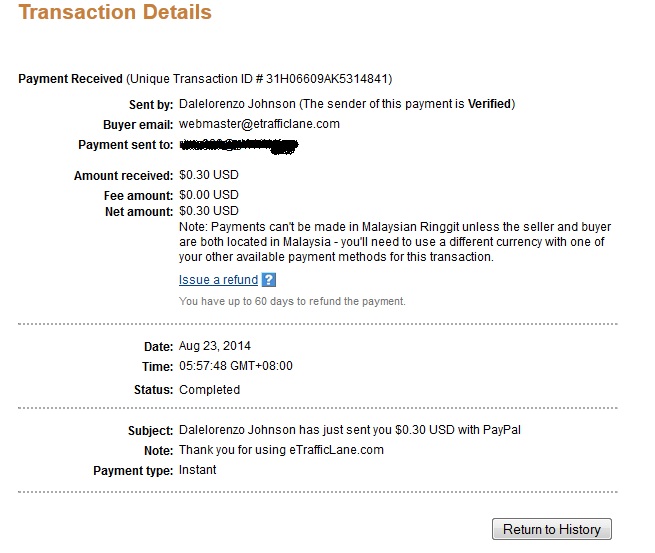
Task: Click buyer email webmaster@etrafficlane.com
Action: (259, 124)
